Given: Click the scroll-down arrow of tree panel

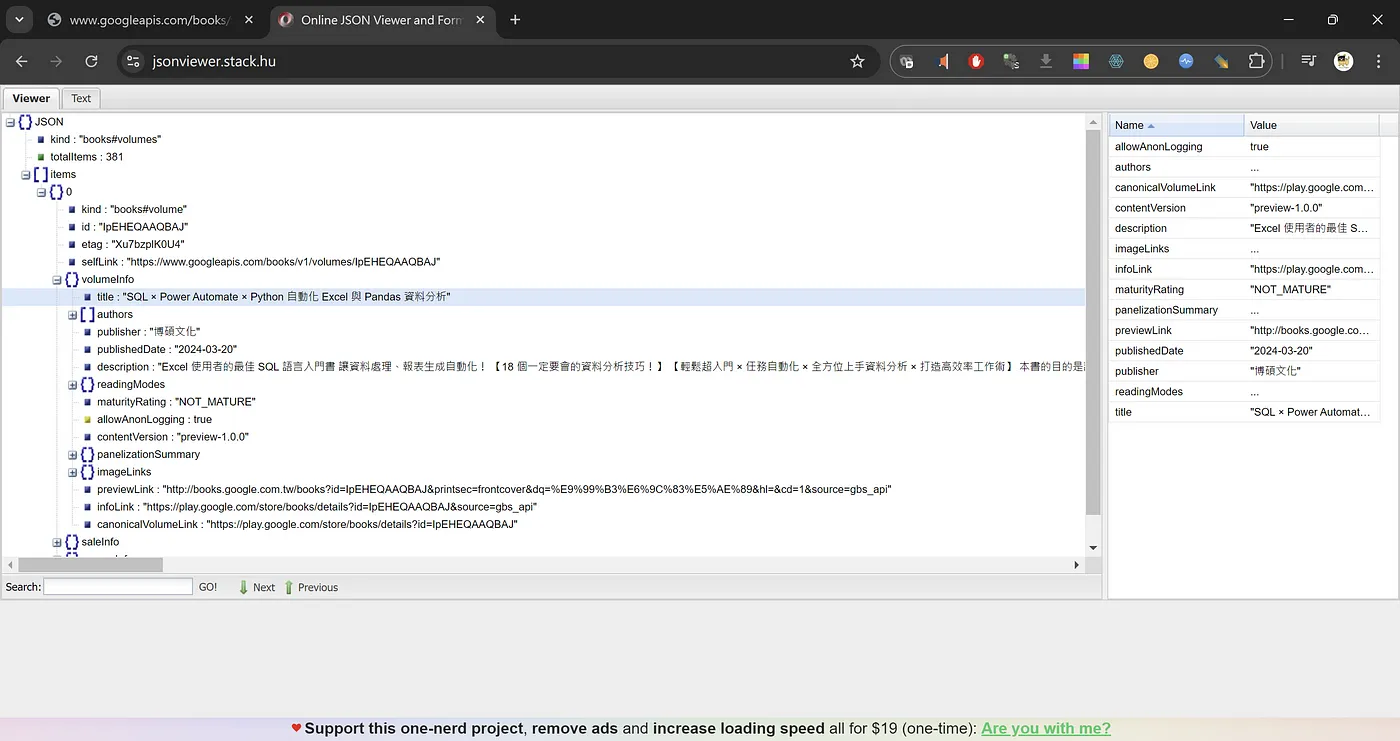Looking at the screenshot, I should pyautogui.click(x=1093, y=548).
